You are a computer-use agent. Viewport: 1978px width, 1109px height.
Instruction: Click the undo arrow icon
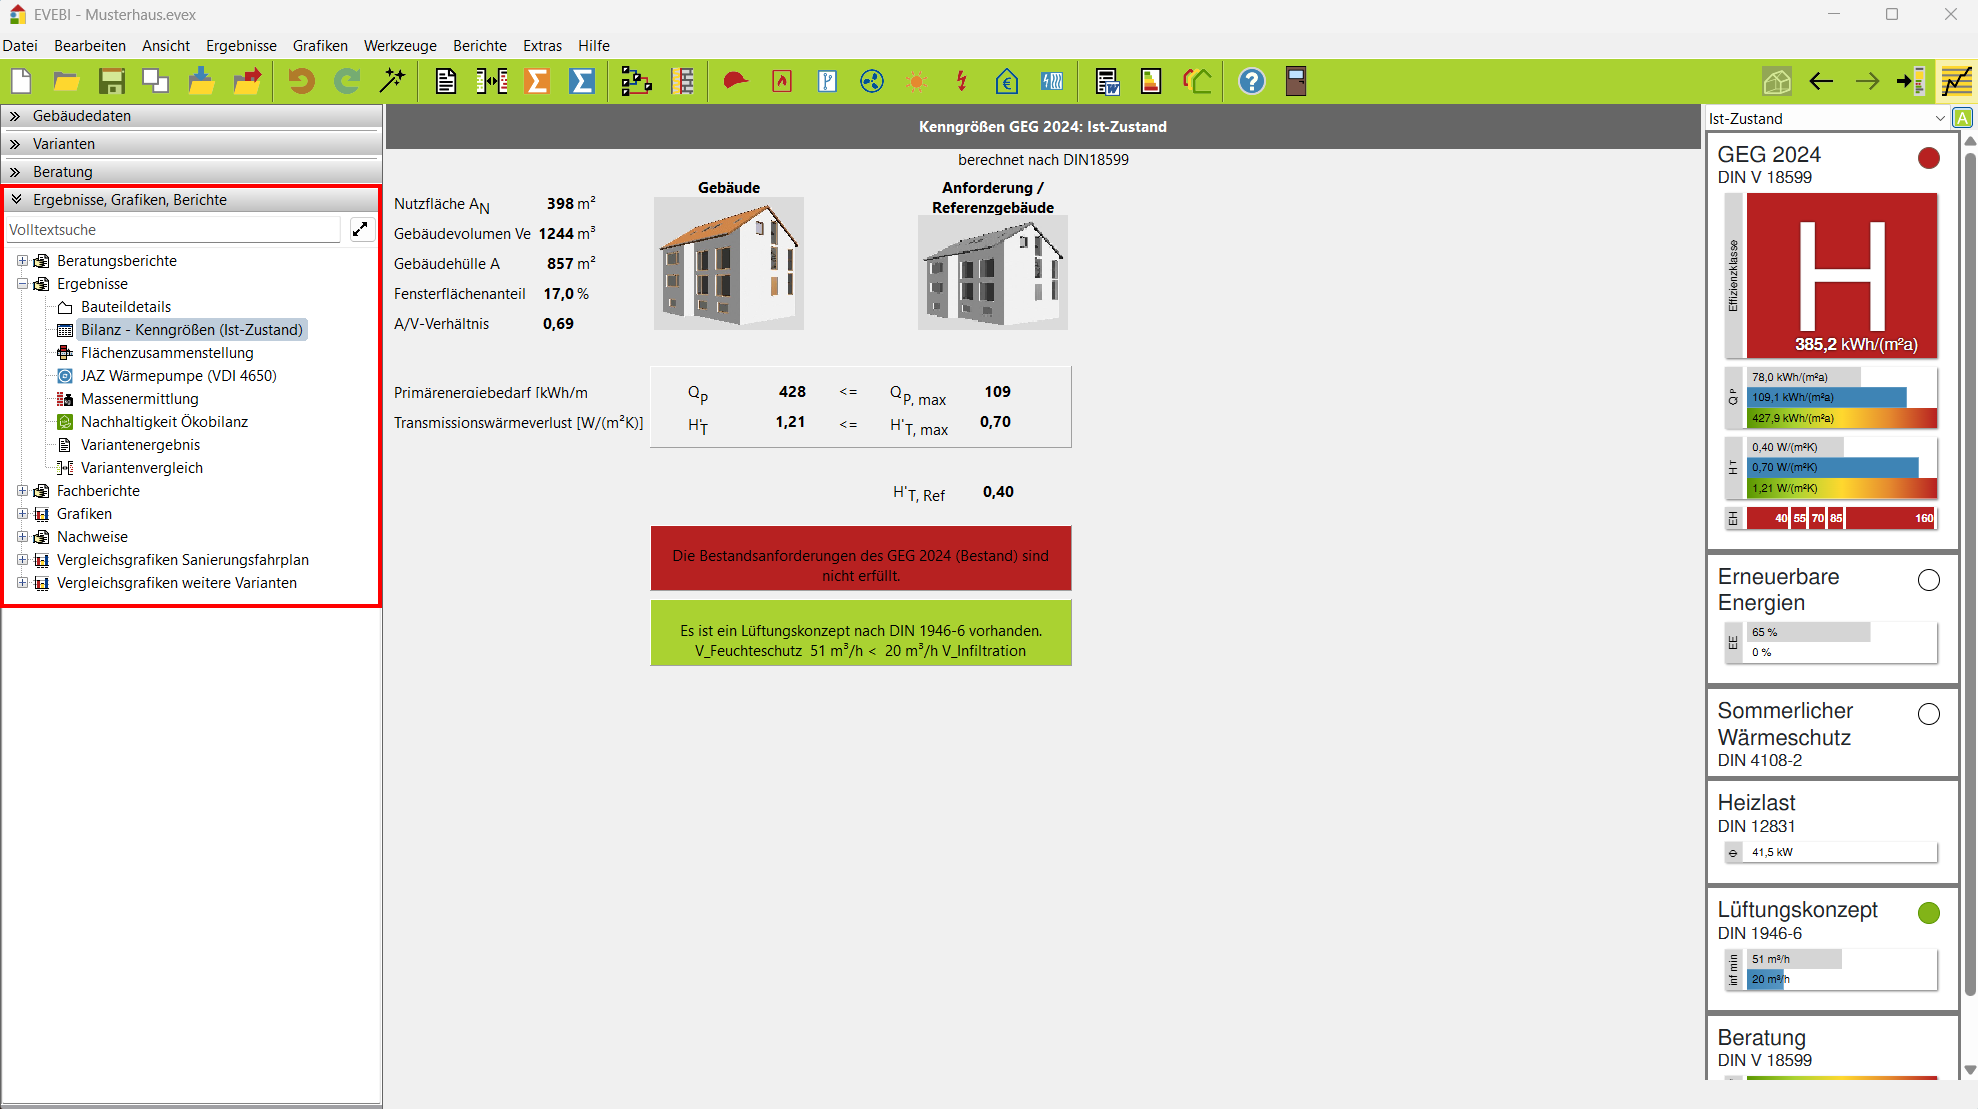point(301,81)
